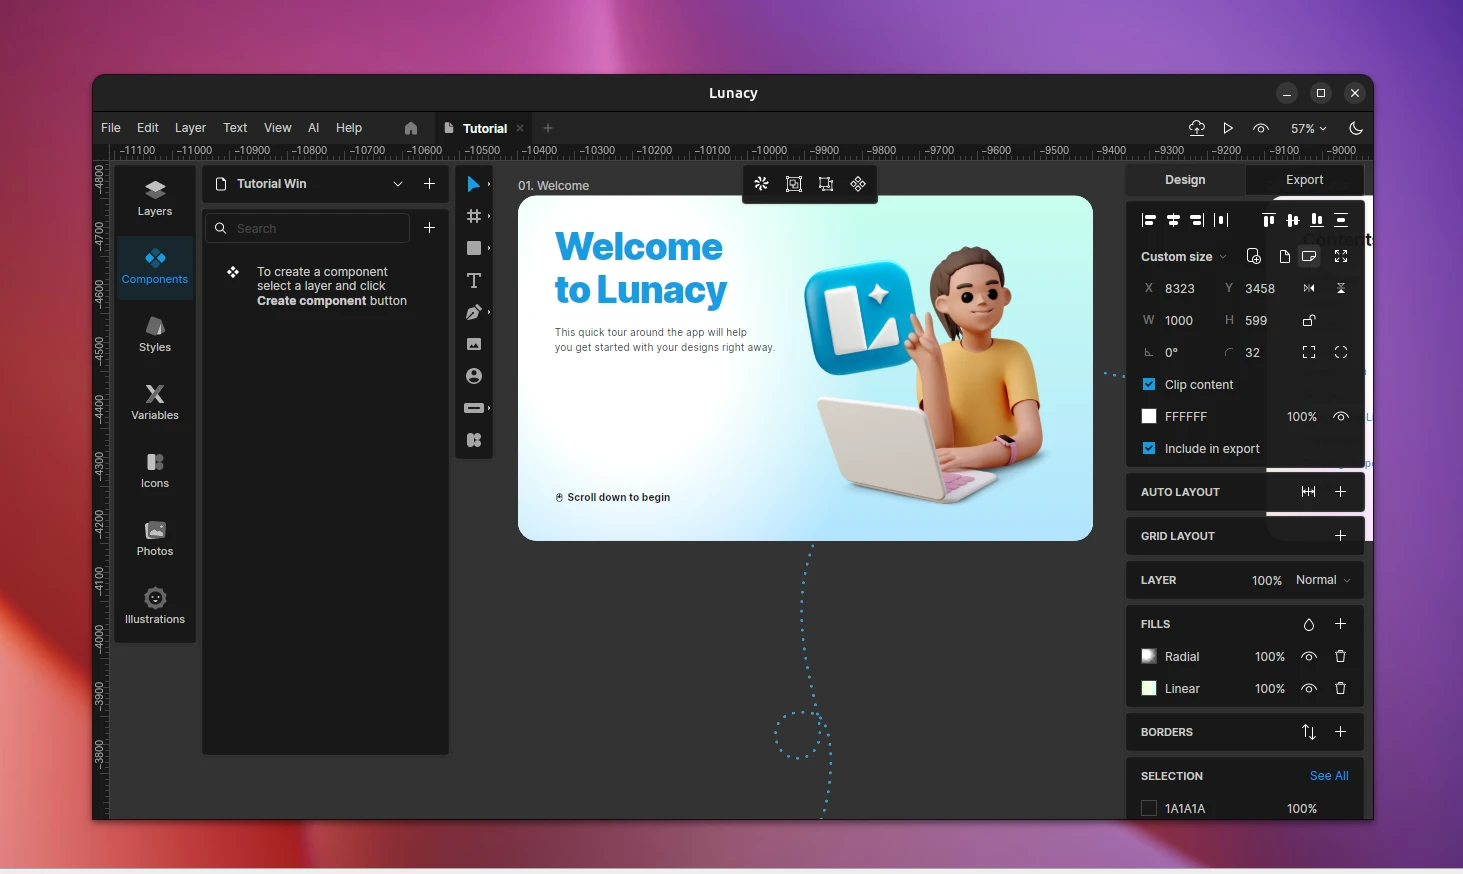Viewport: 1463px width, 874px height.
Task: Open the Illustrations panel
Action: 155,606
